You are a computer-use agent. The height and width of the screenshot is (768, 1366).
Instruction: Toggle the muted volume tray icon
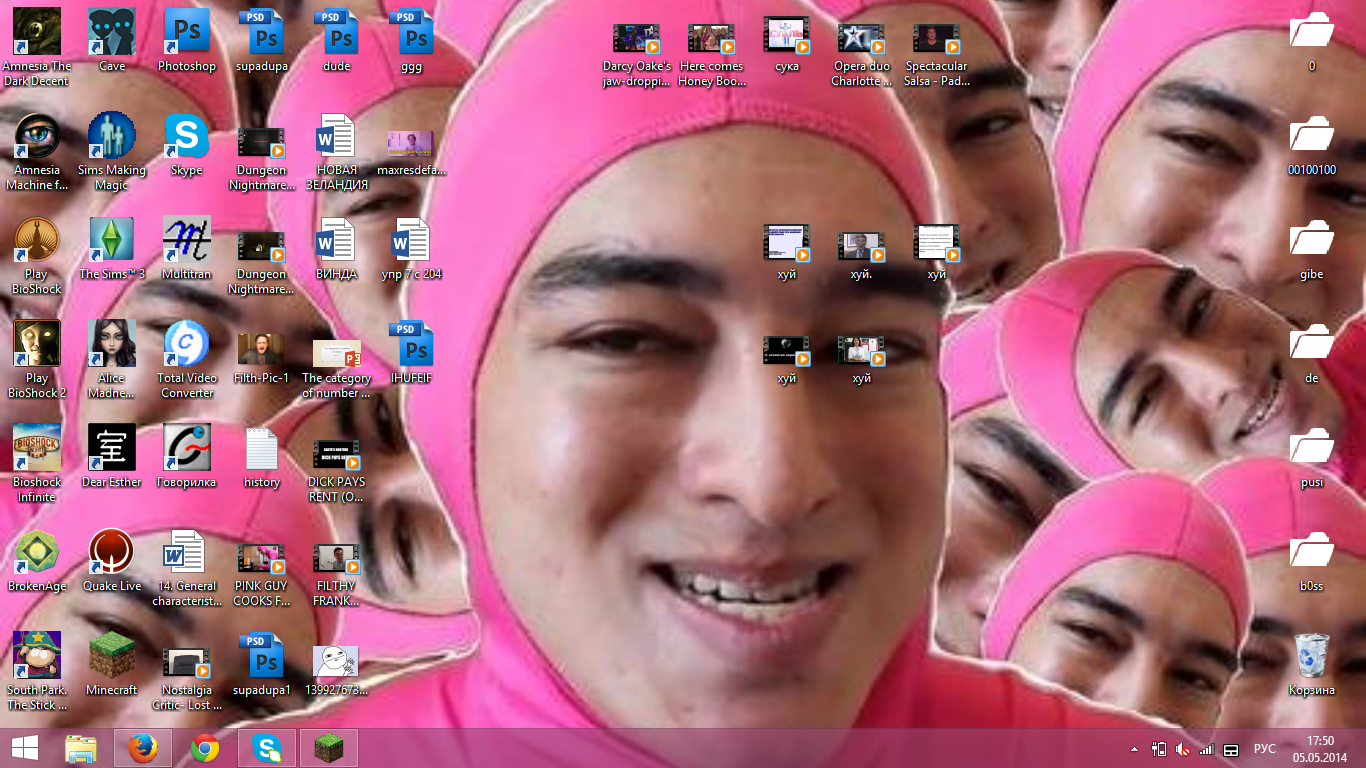pyautogui.click(x=1183, y=749)
